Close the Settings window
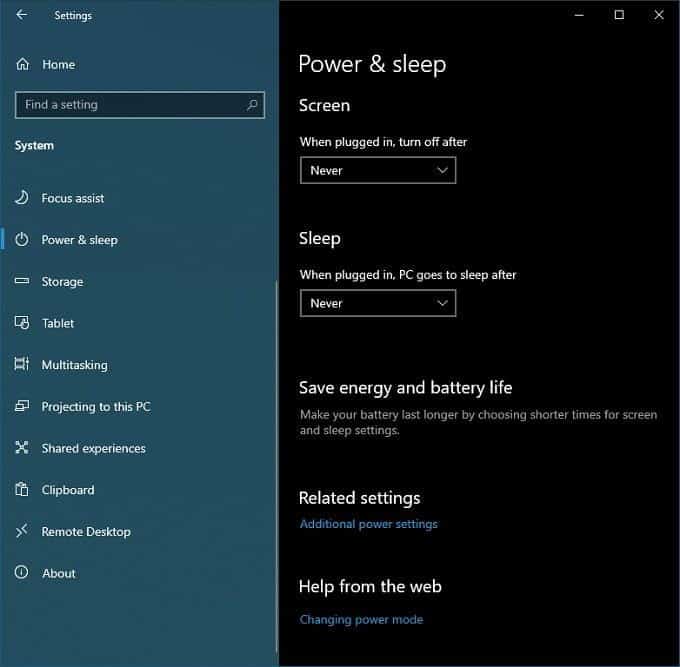The height and width of the screenshot is (667, 680). 659,15
